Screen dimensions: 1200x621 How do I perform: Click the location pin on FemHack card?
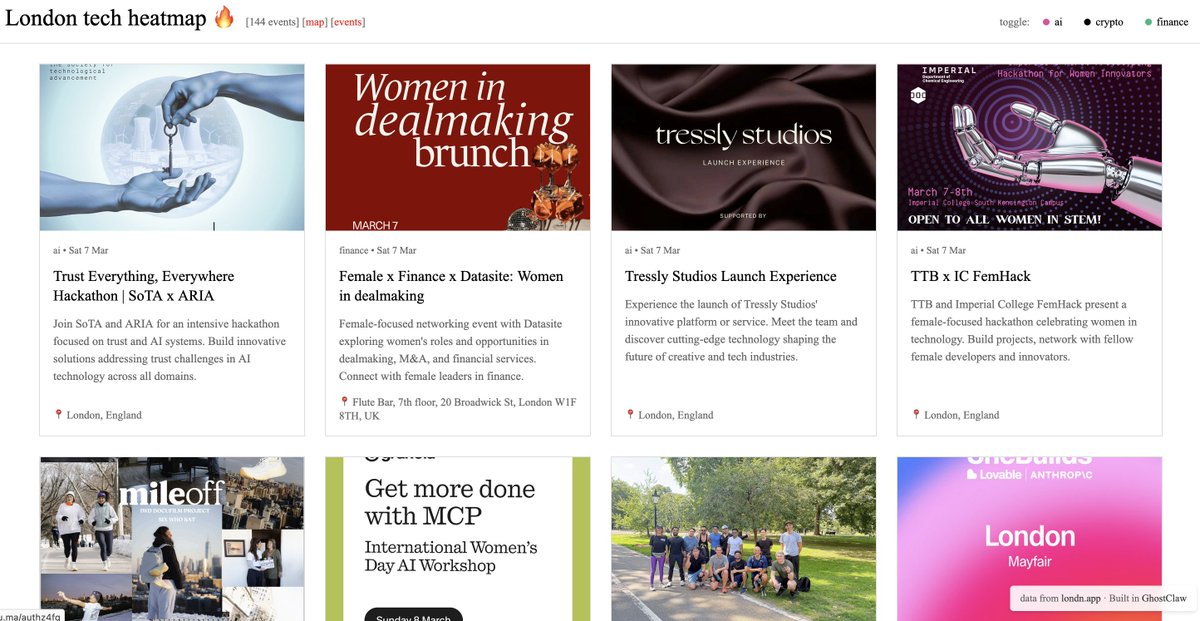[x=916, y=414]
